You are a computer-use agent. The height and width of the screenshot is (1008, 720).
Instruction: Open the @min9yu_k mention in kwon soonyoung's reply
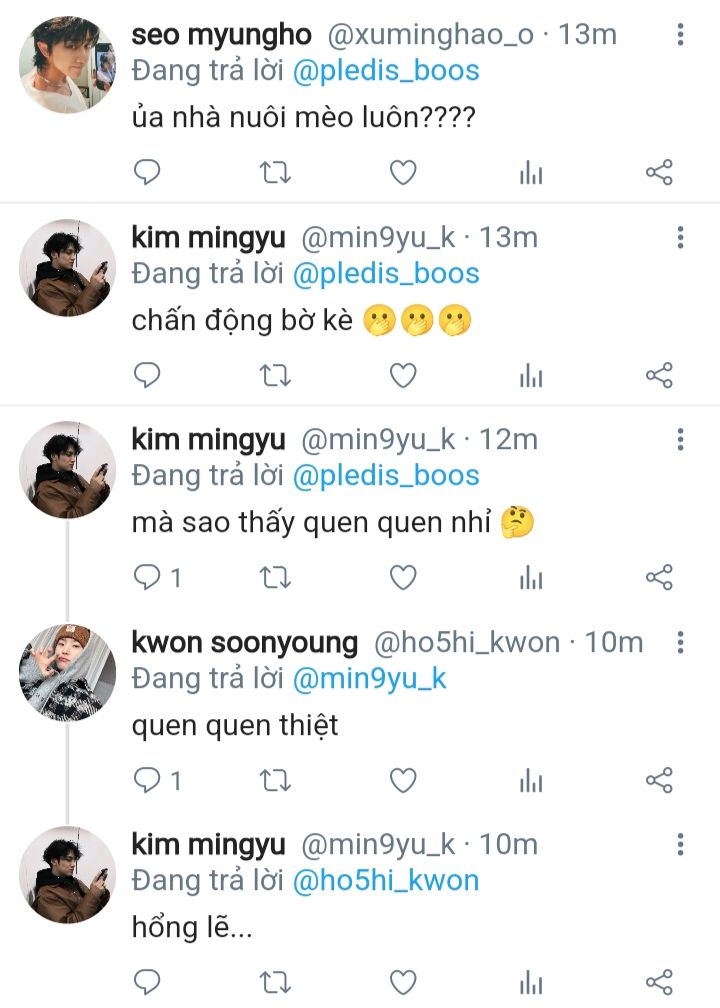pos(369,678)
